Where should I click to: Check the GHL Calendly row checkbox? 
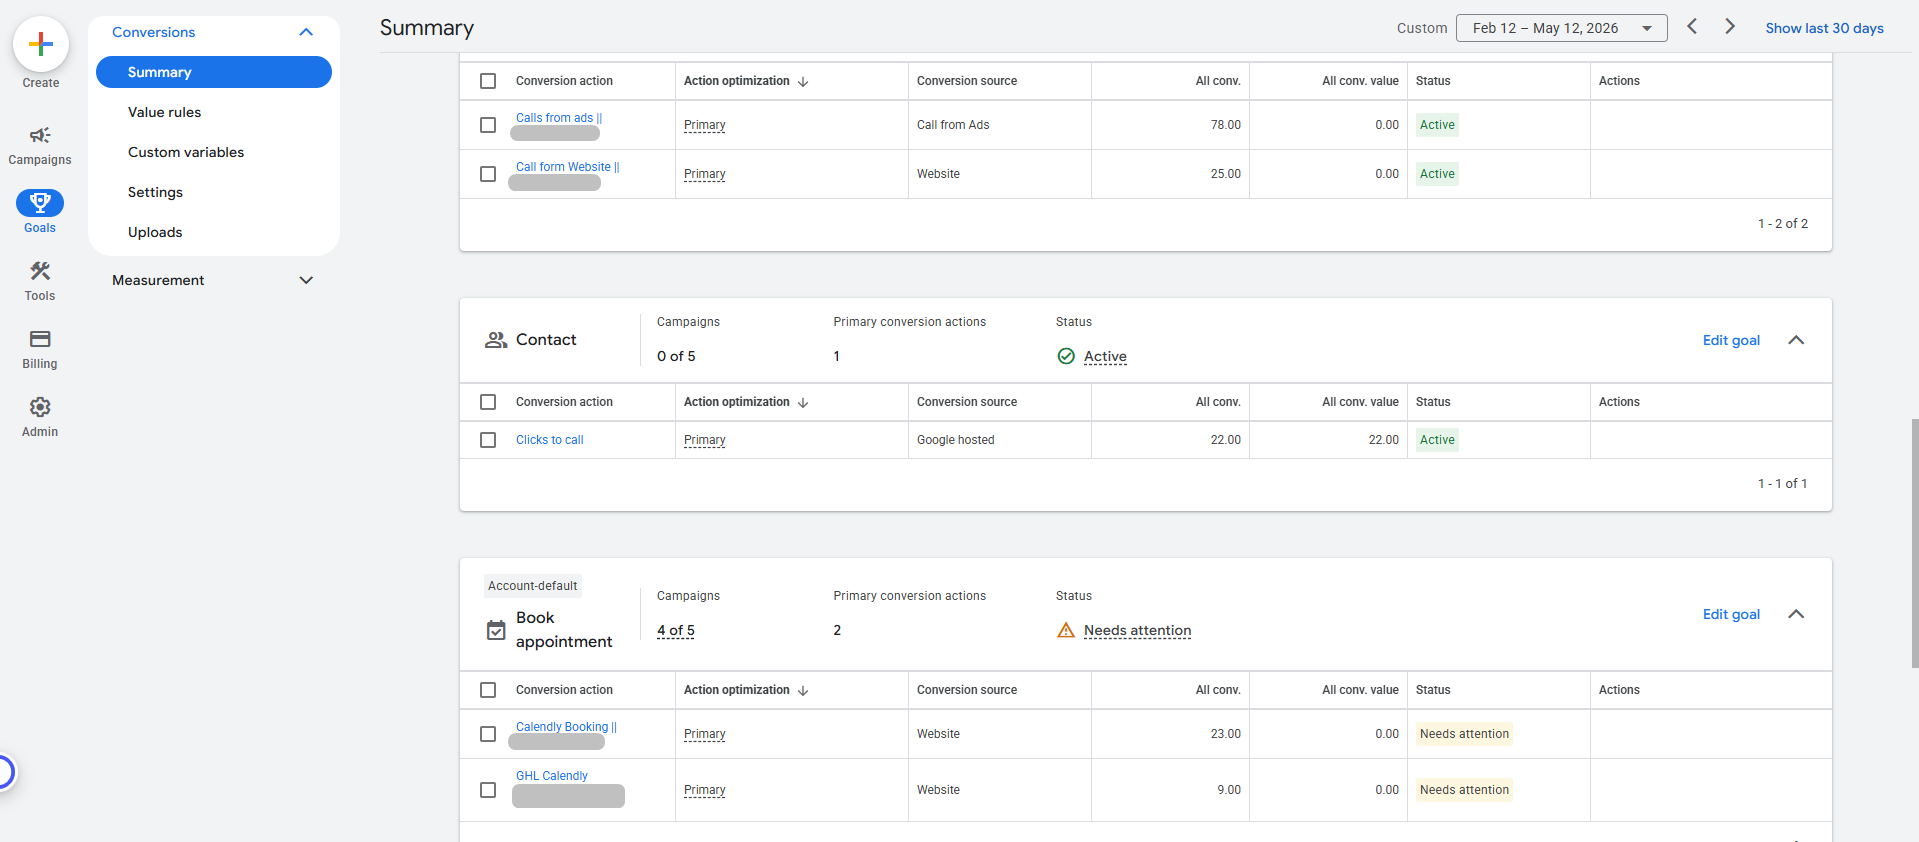pos(488,790)
